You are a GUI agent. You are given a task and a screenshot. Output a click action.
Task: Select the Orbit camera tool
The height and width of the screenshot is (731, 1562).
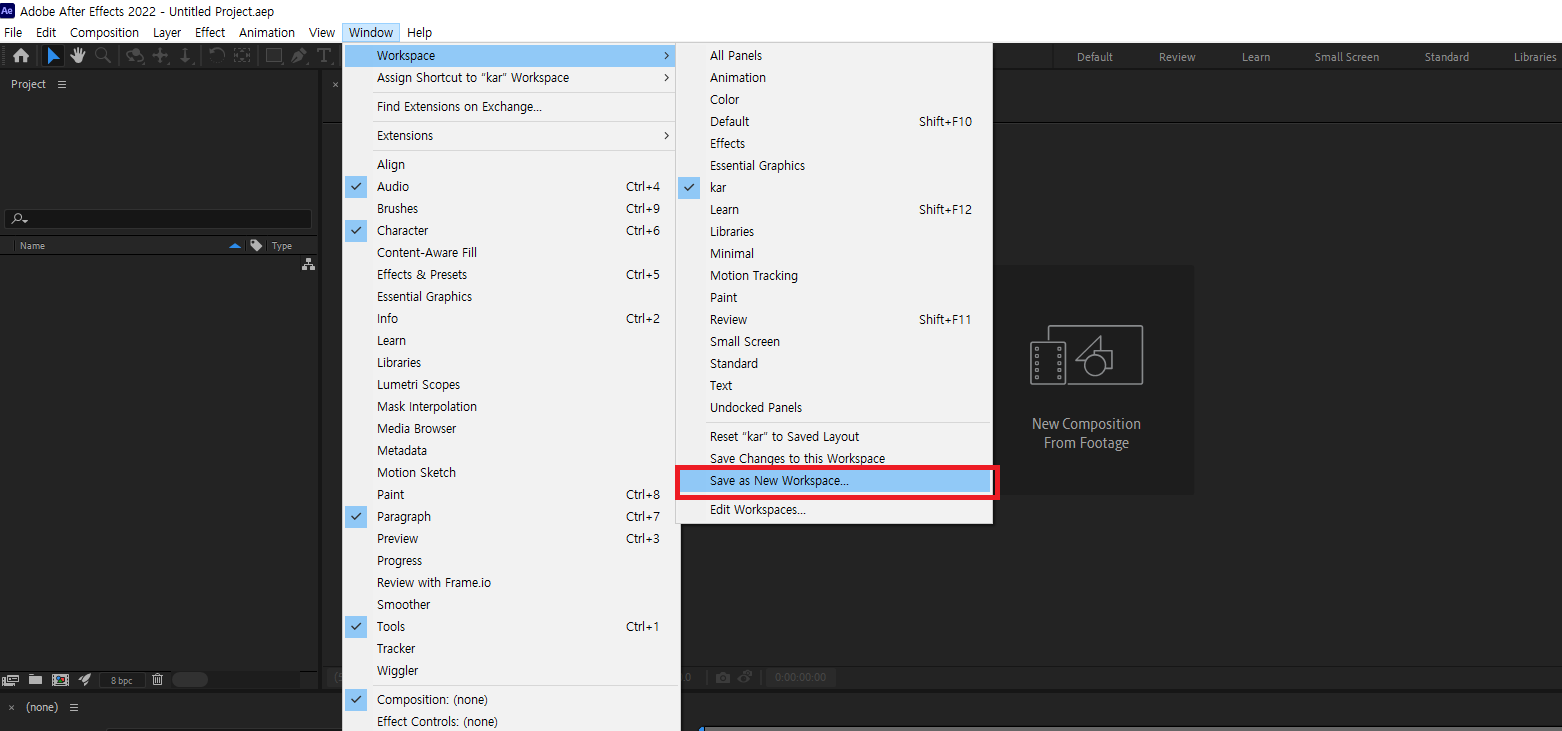point(135,56)
